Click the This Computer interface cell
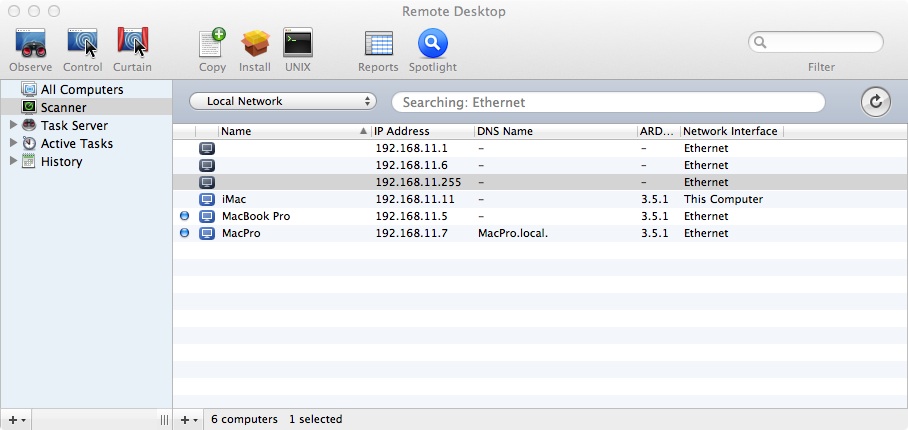The height and width of the screenshot is (430, 908). click(x=723, y=199)
